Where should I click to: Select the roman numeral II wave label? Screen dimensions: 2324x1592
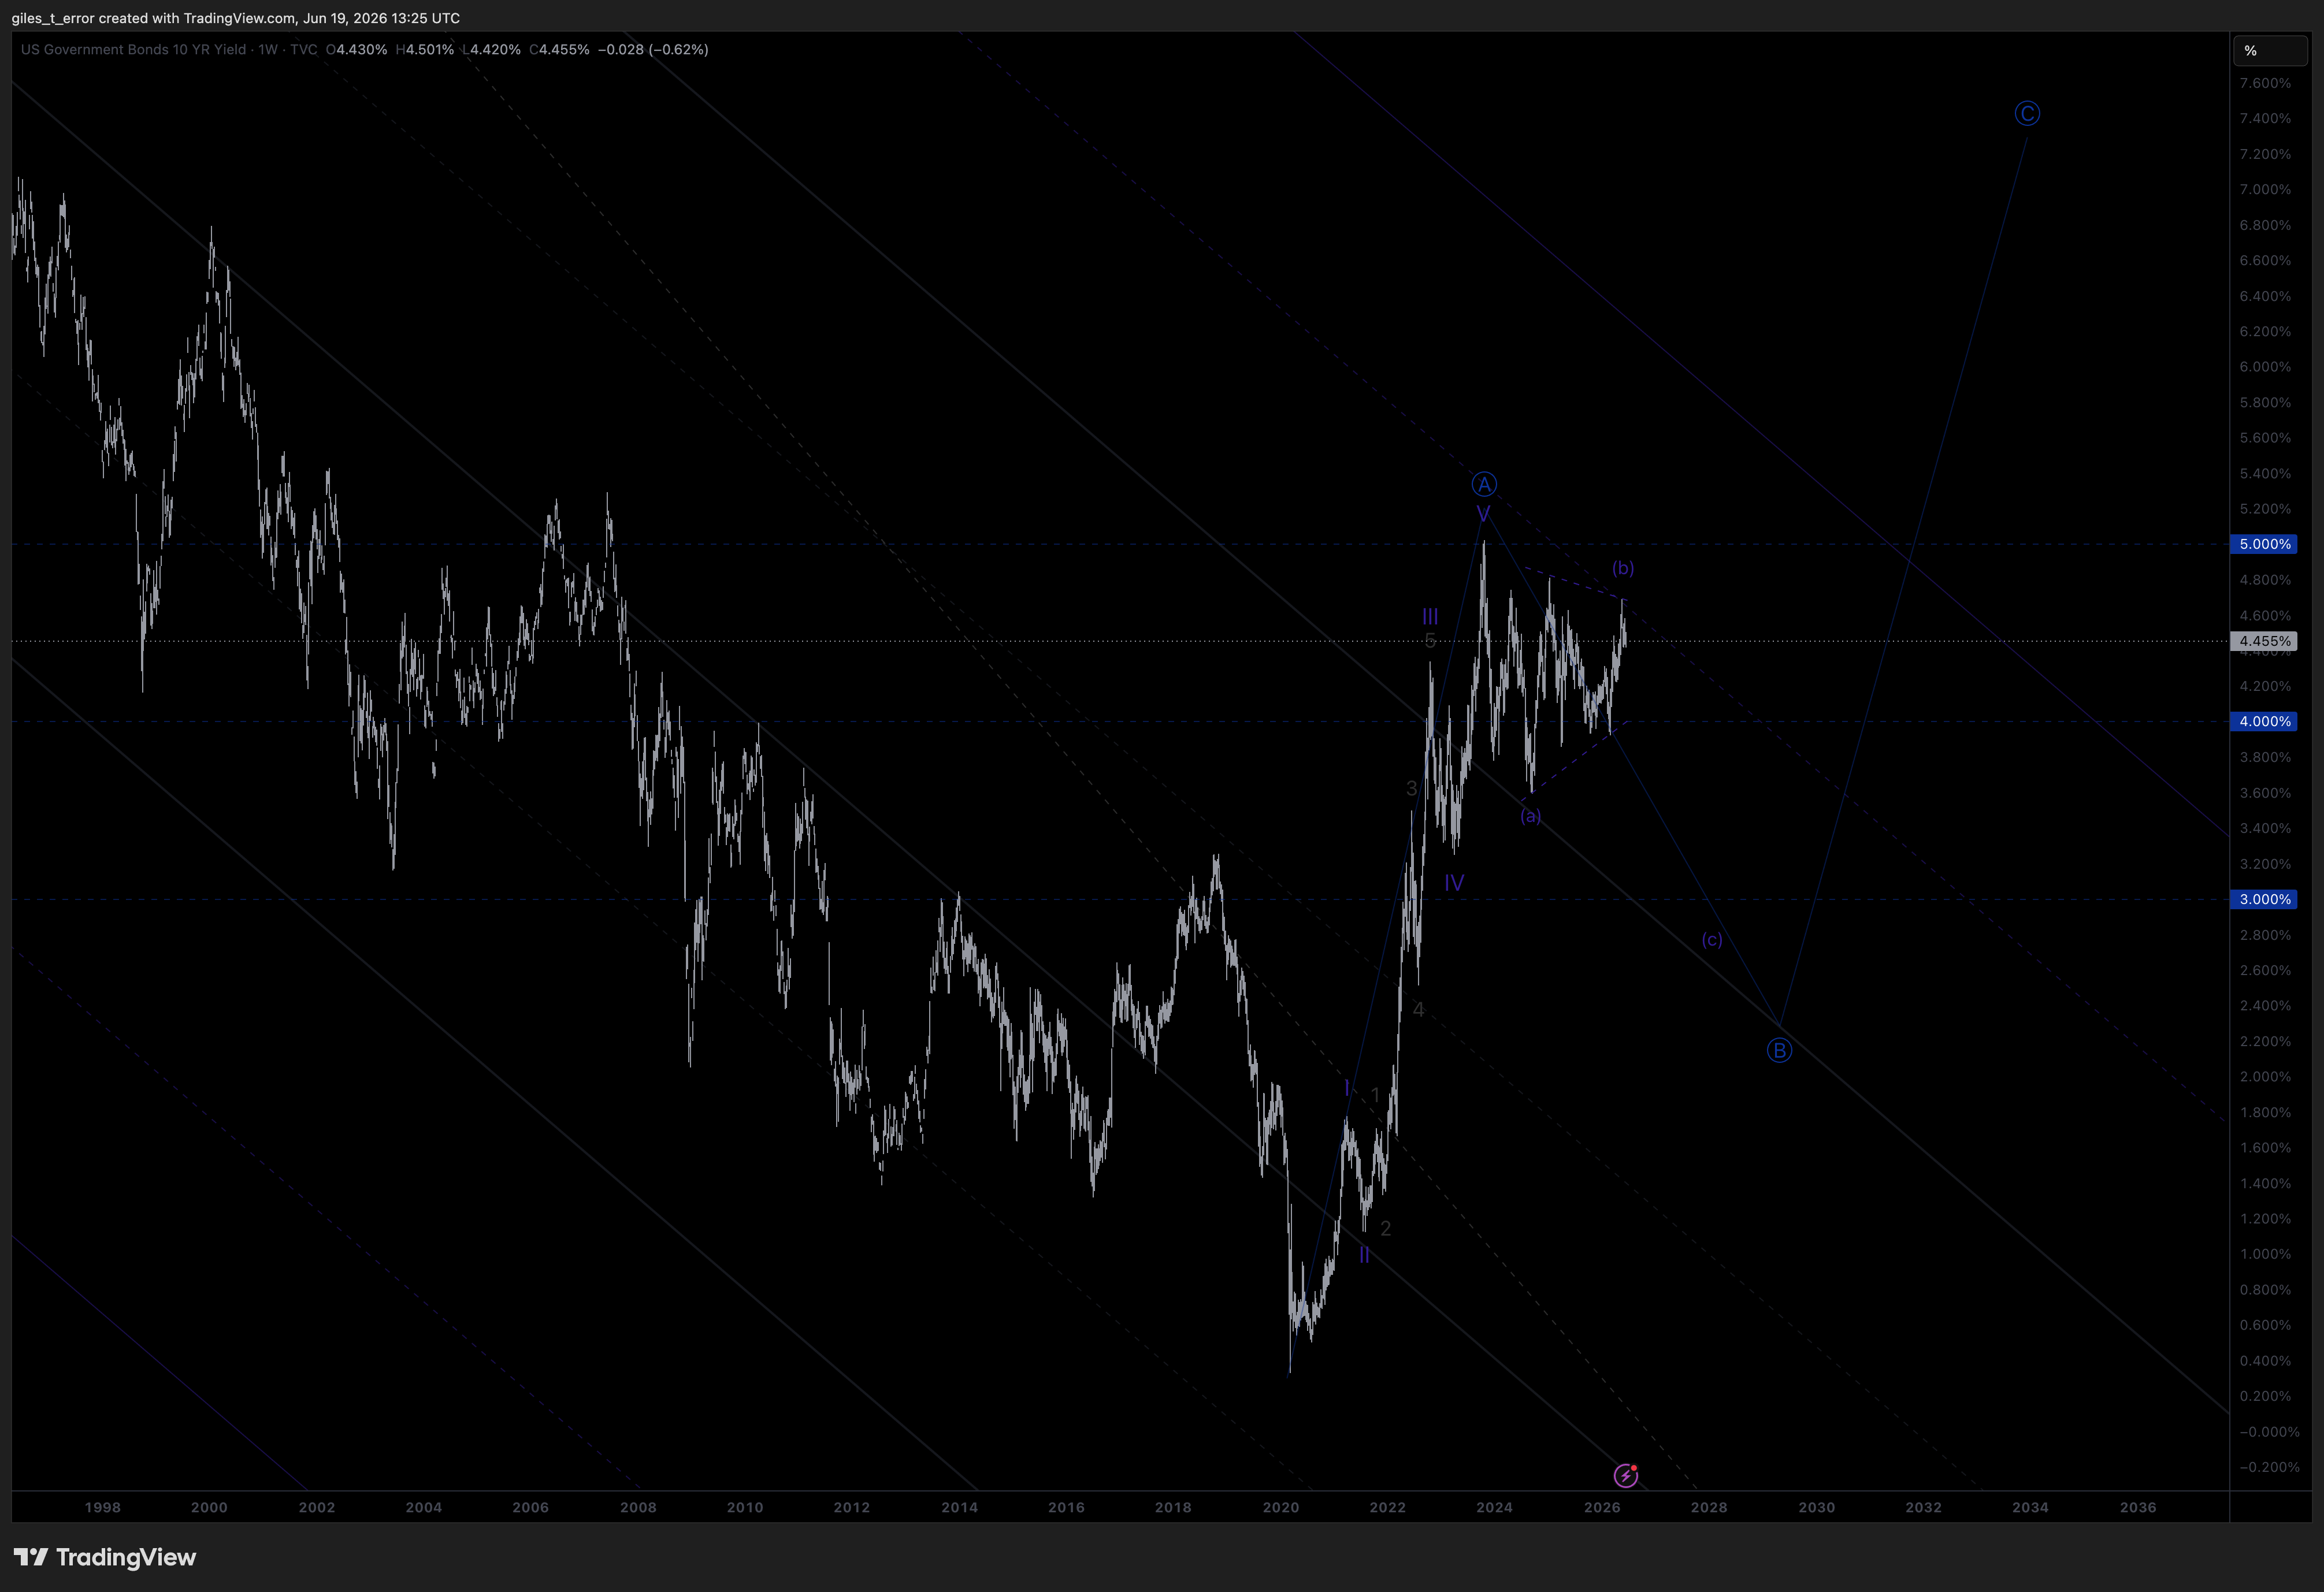tap(1364, 1255)
